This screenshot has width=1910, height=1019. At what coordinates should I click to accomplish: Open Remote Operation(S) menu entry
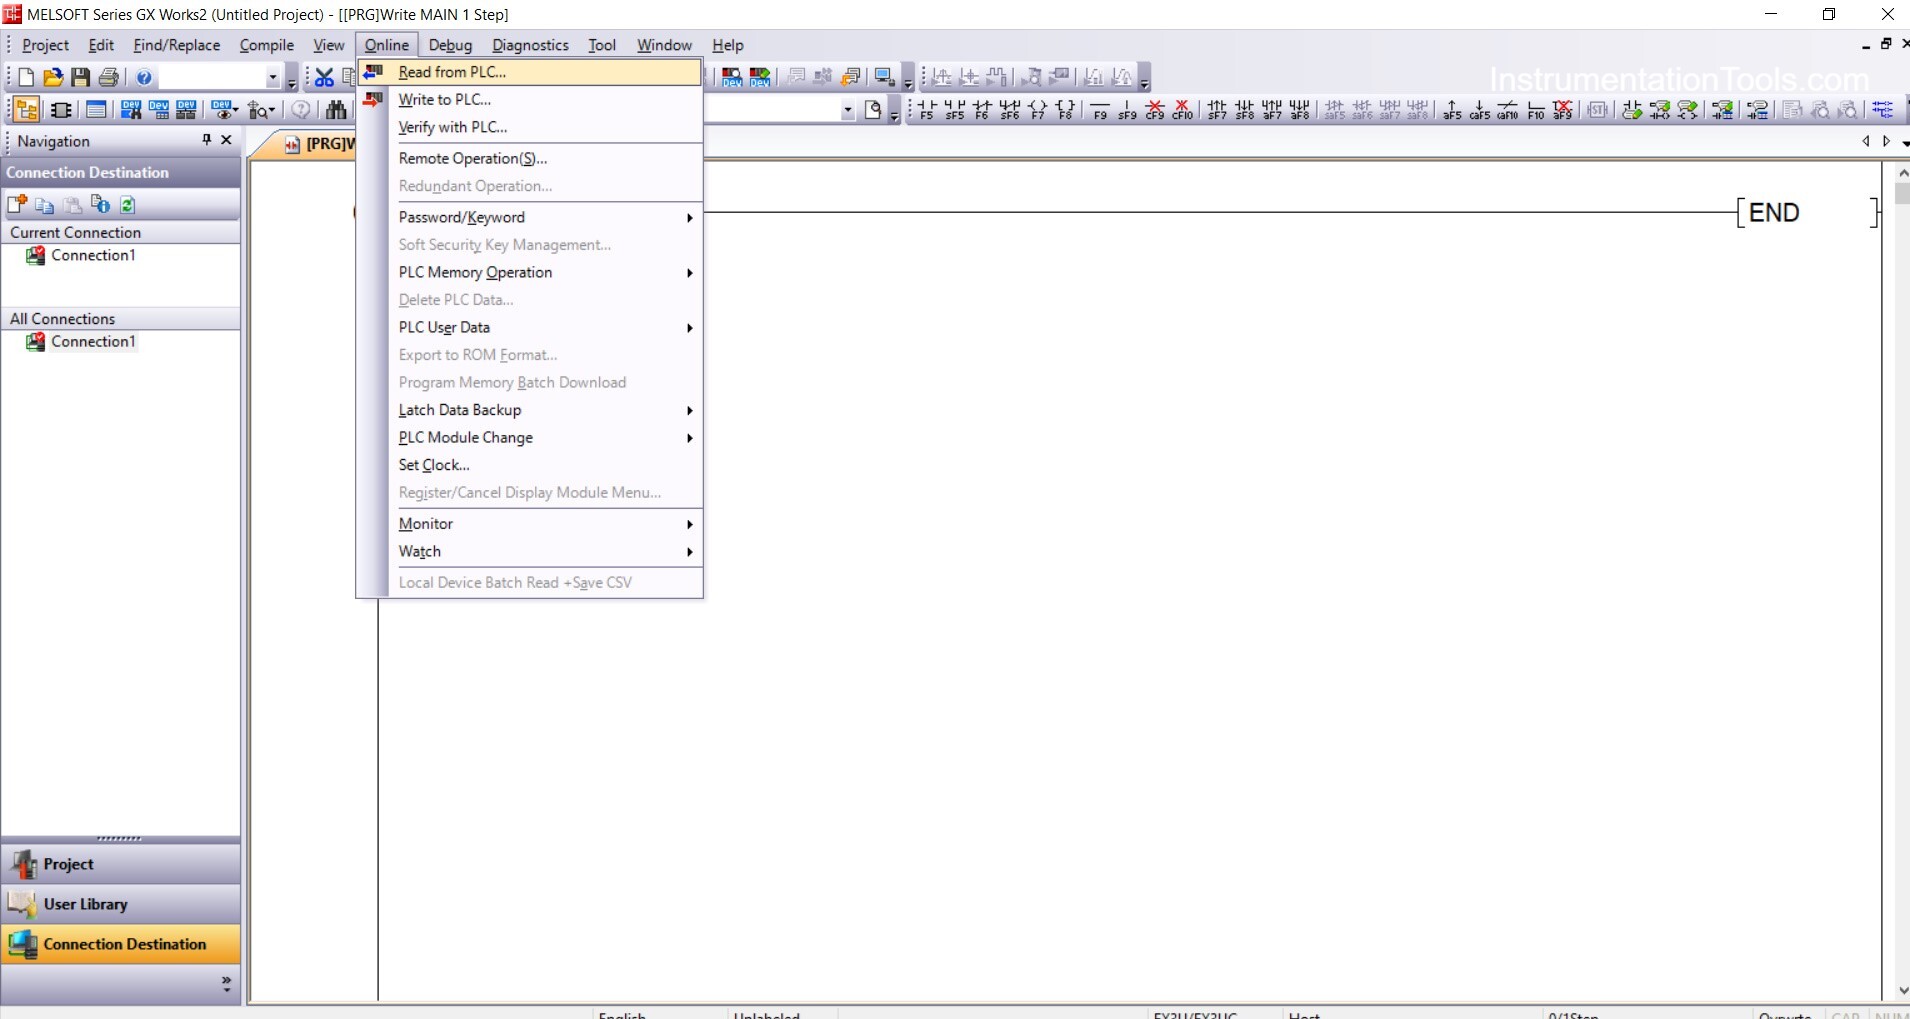pos(530,158)
